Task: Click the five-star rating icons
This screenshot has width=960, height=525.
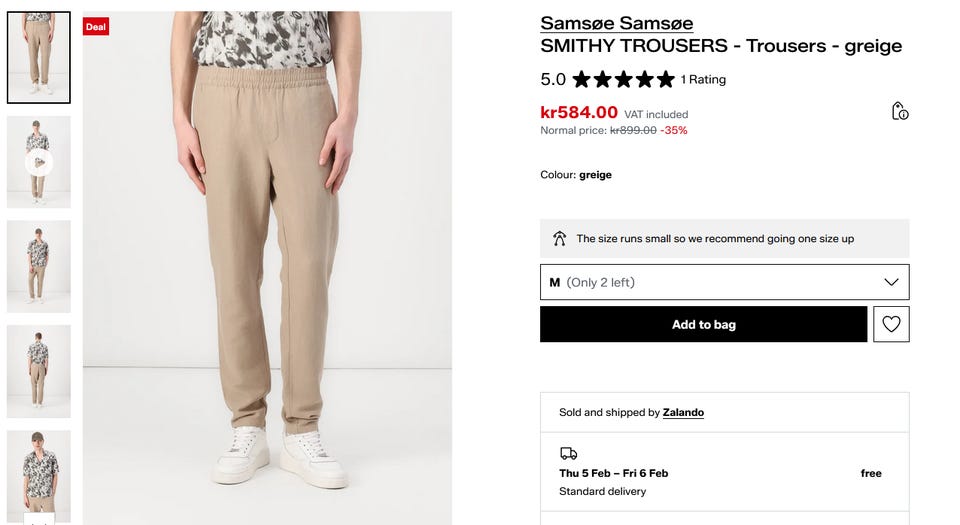Action: pos(623,79)
